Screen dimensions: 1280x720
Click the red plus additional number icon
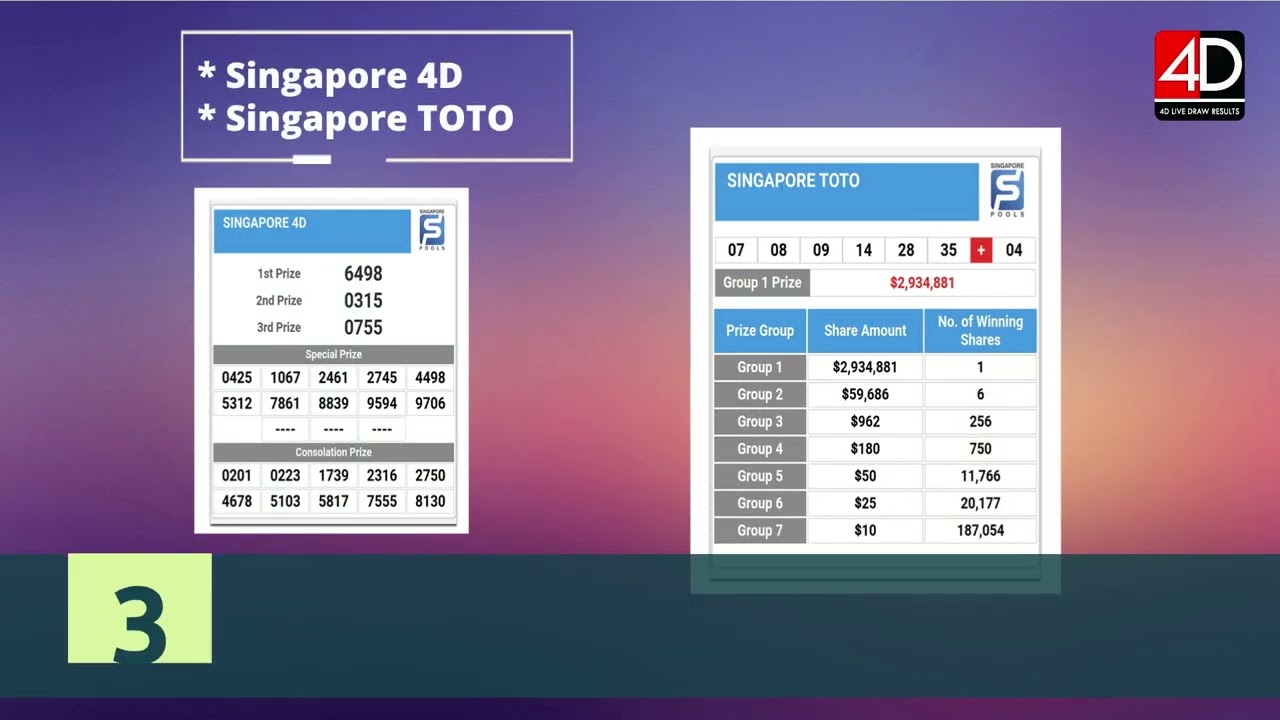(981, 250)
